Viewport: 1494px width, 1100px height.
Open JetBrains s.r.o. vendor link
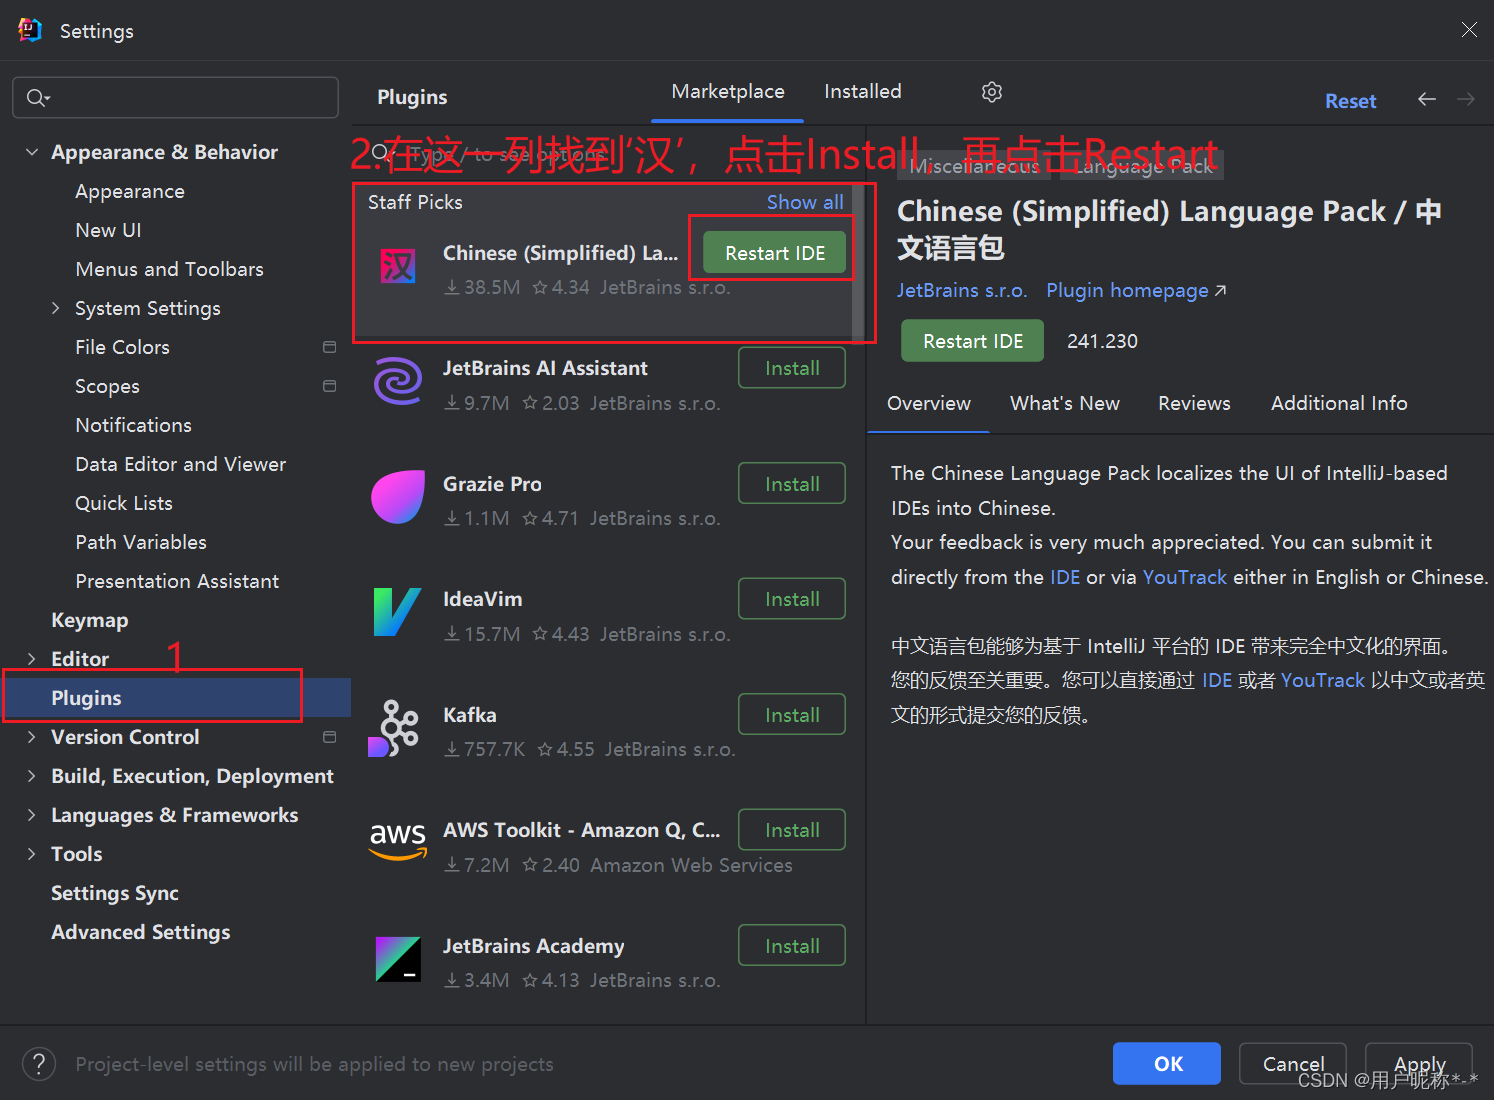(x=962, y=290)
